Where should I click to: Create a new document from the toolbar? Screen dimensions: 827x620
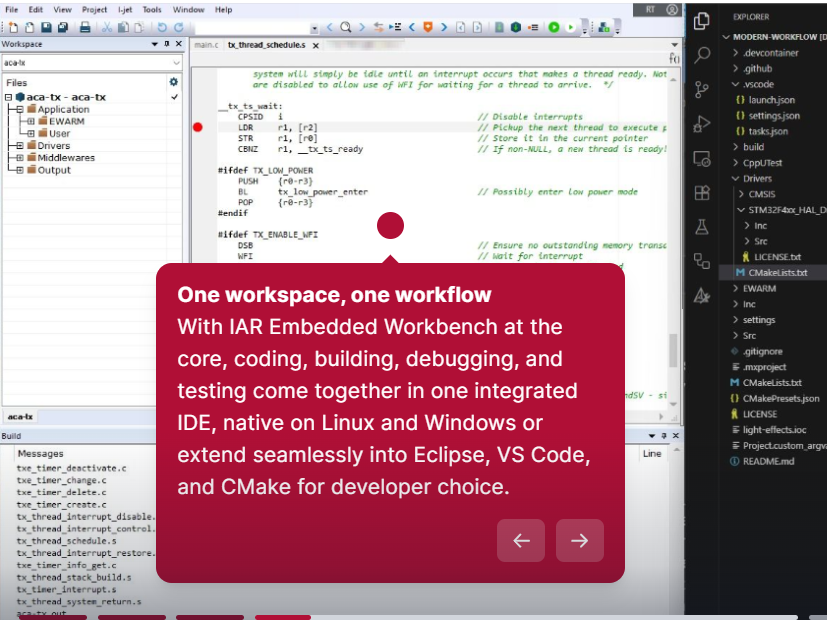tap(14, 27)
